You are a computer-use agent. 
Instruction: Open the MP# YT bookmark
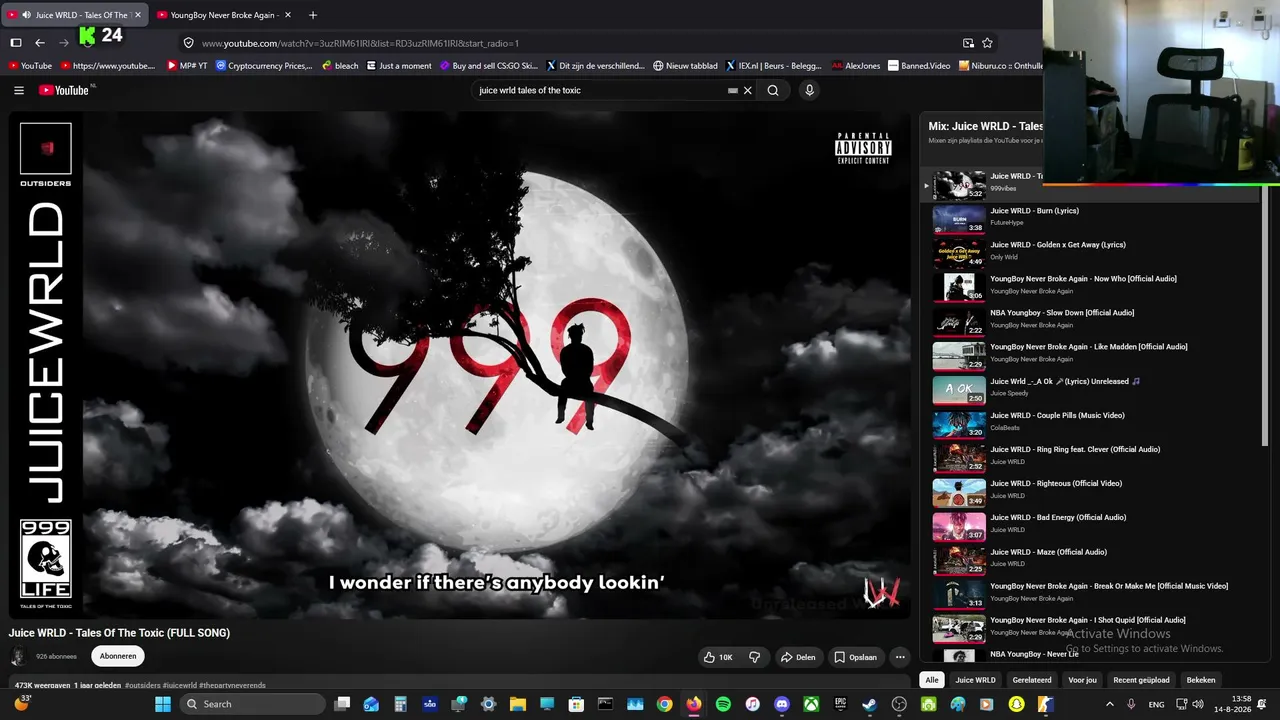tap(187, 66)
